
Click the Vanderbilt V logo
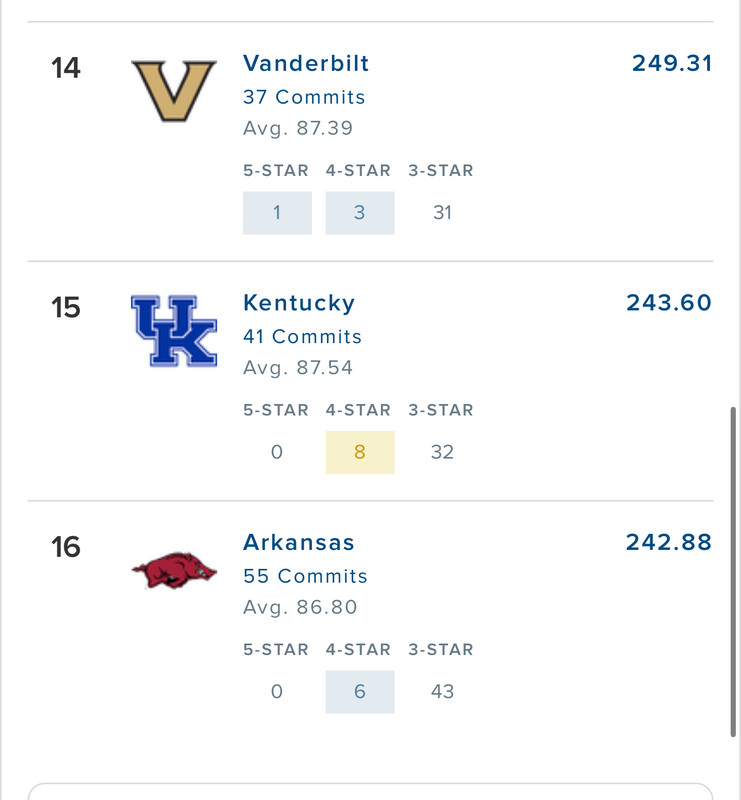[x=174, y=91]
